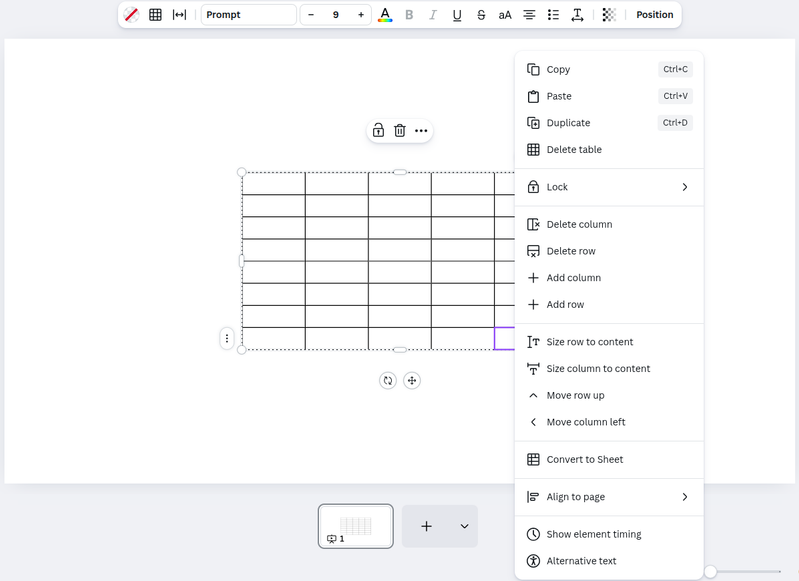Choose Duplicate from context menu

click(x=609, y=123)
